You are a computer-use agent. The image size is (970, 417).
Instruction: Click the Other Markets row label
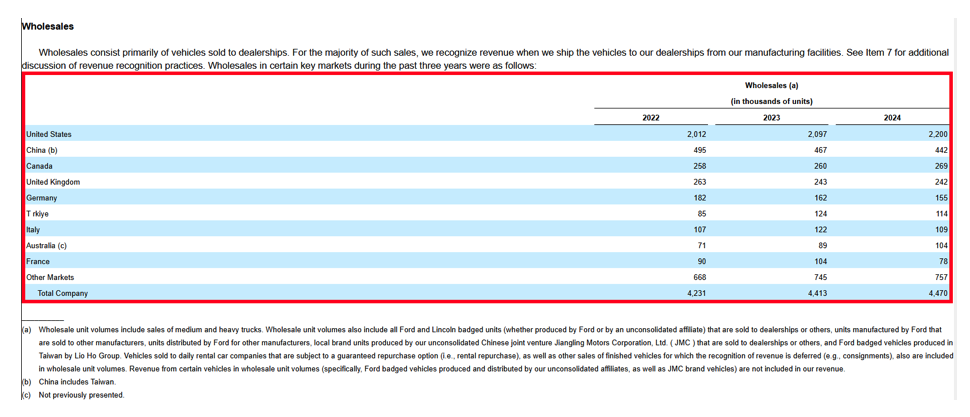[50, 277]
